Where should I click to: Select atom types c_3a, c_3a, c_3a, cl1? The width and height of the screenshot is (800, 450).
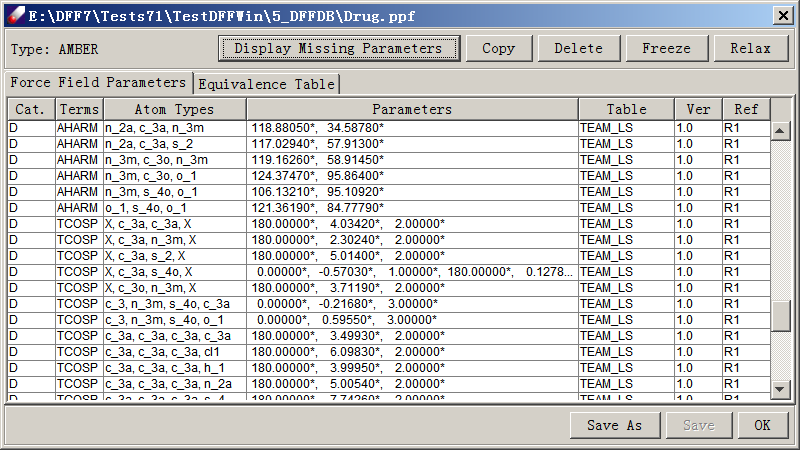coord(175,352)
